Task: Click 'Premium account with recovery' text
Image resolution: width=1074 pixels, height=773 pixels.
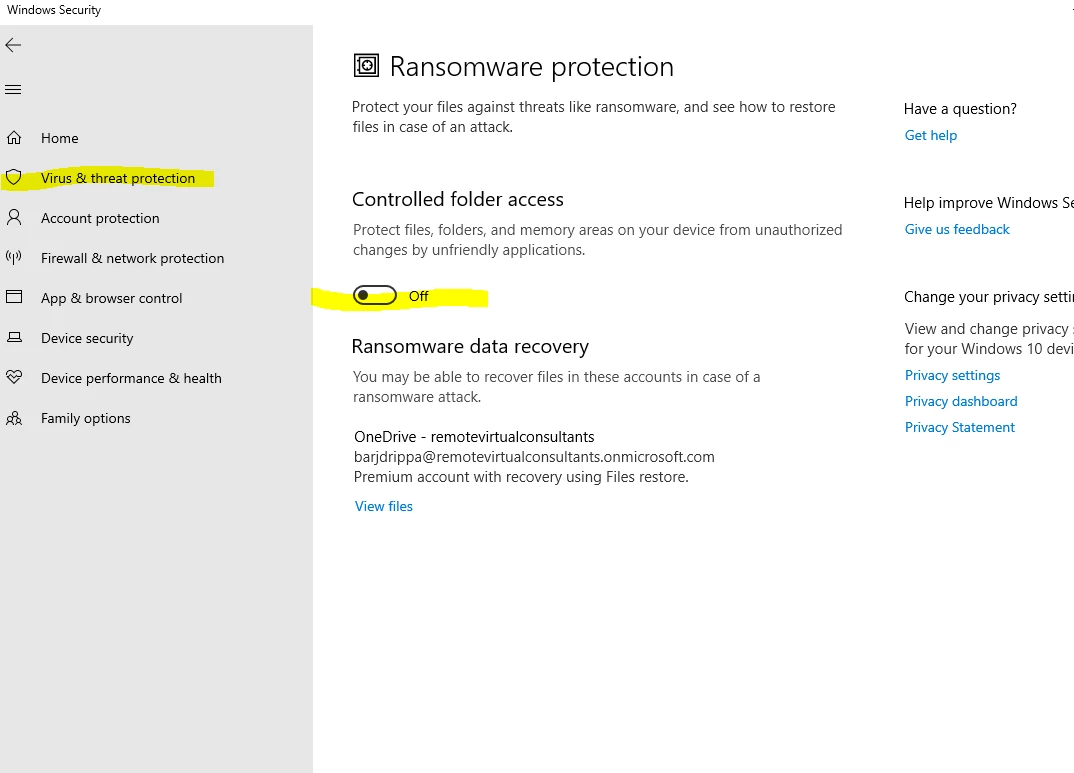Action: click(521, 477)
